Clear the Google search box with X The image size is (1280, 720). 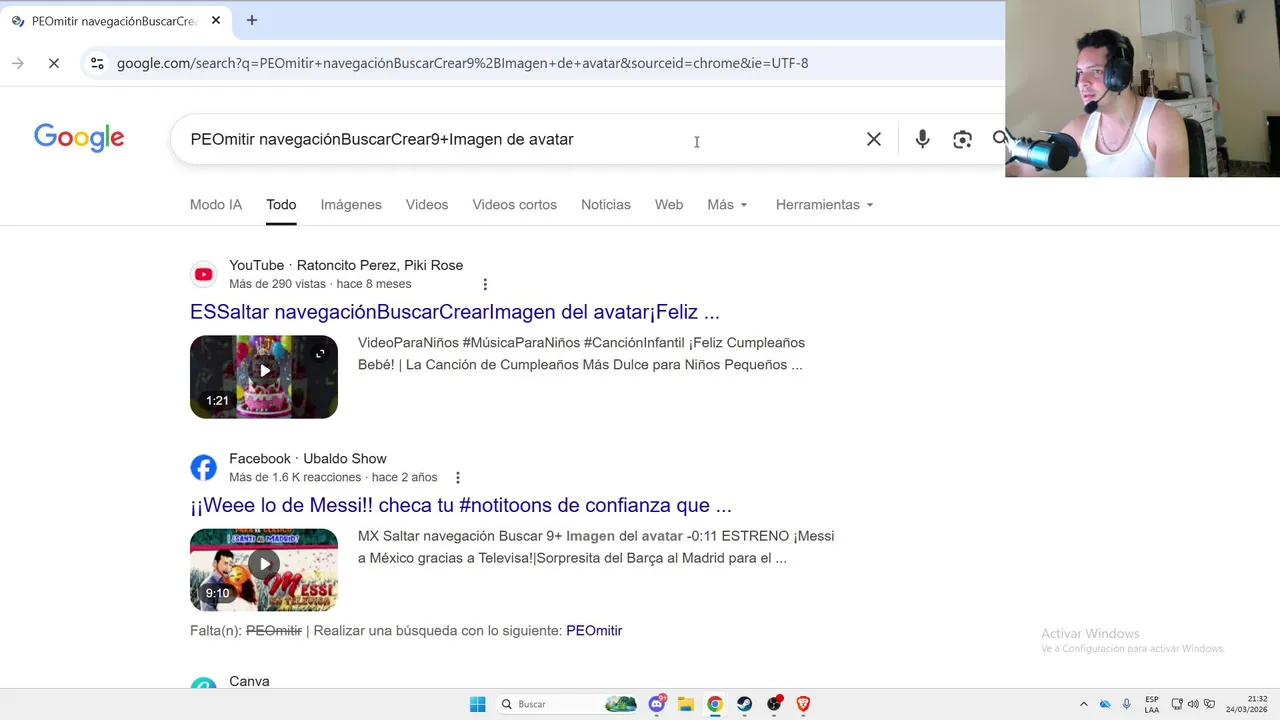[x=874, y=139]
